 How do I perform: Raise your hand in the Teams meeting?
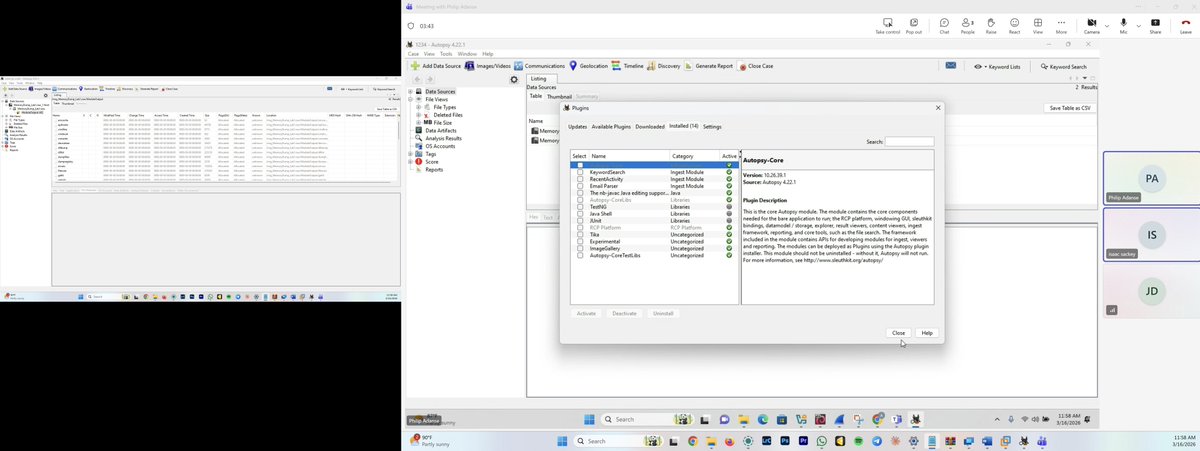[x=991, y=25]
